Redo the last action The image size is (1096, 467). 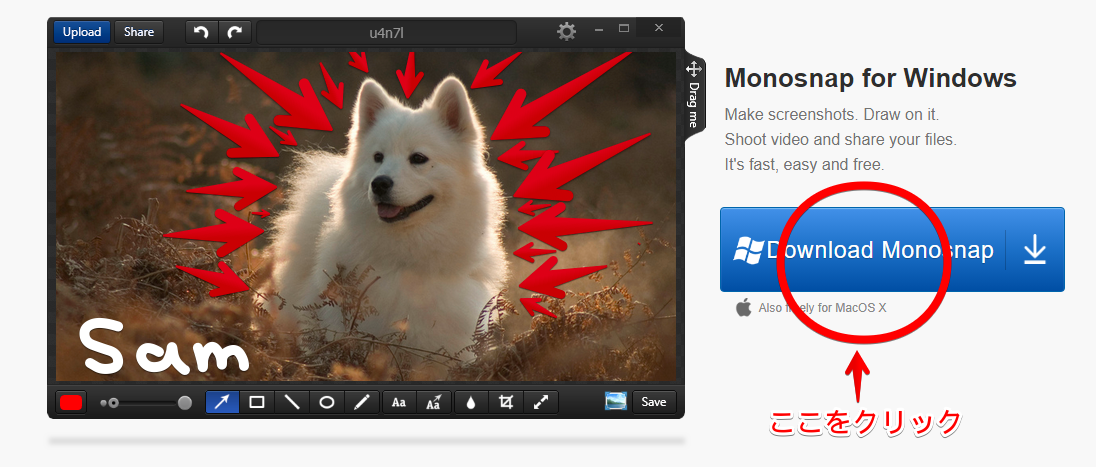[x=236, y=32]
